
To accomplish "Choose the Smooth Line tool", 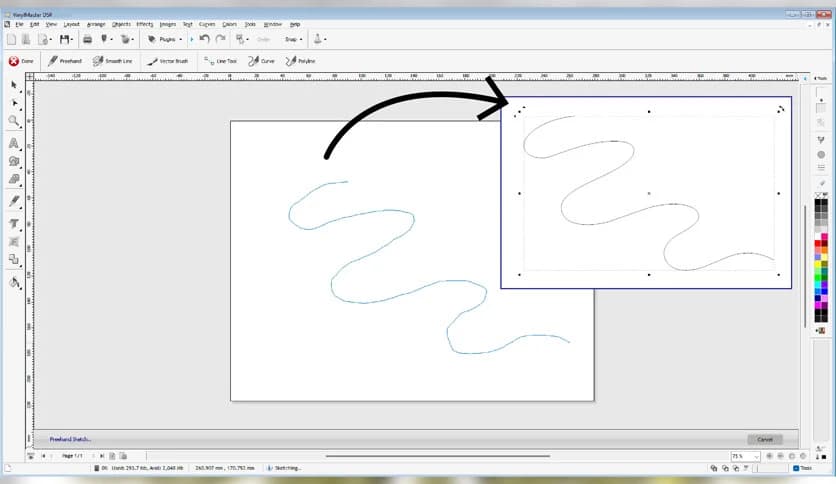I will pyautogui.click(x=113, y=61).
